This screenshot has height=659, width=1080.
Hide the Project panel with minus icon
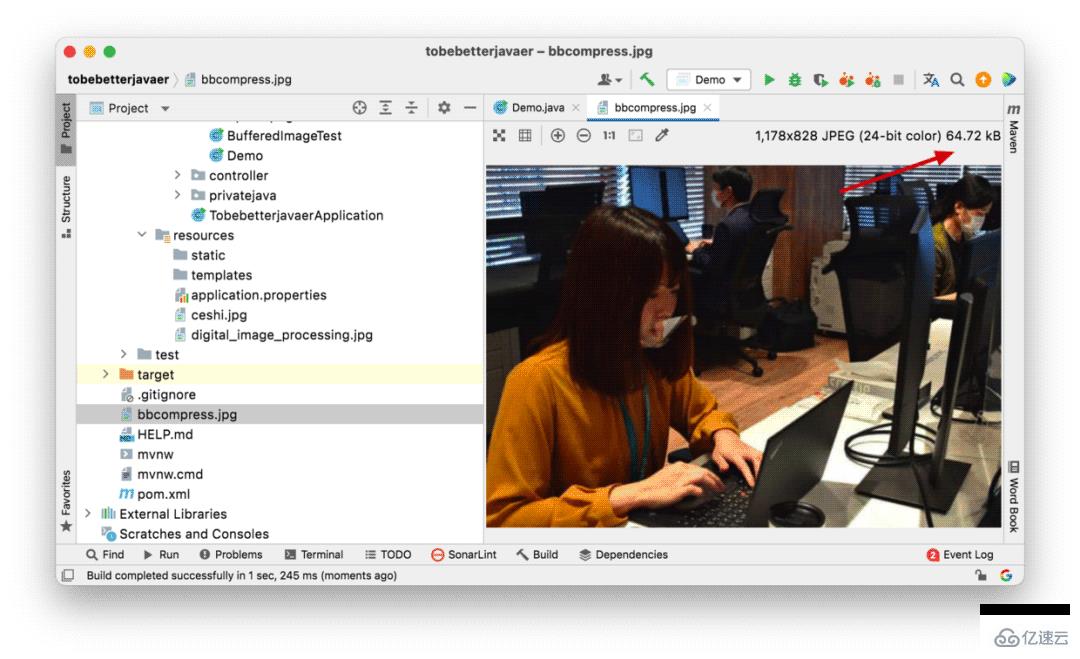click(470, 107)
